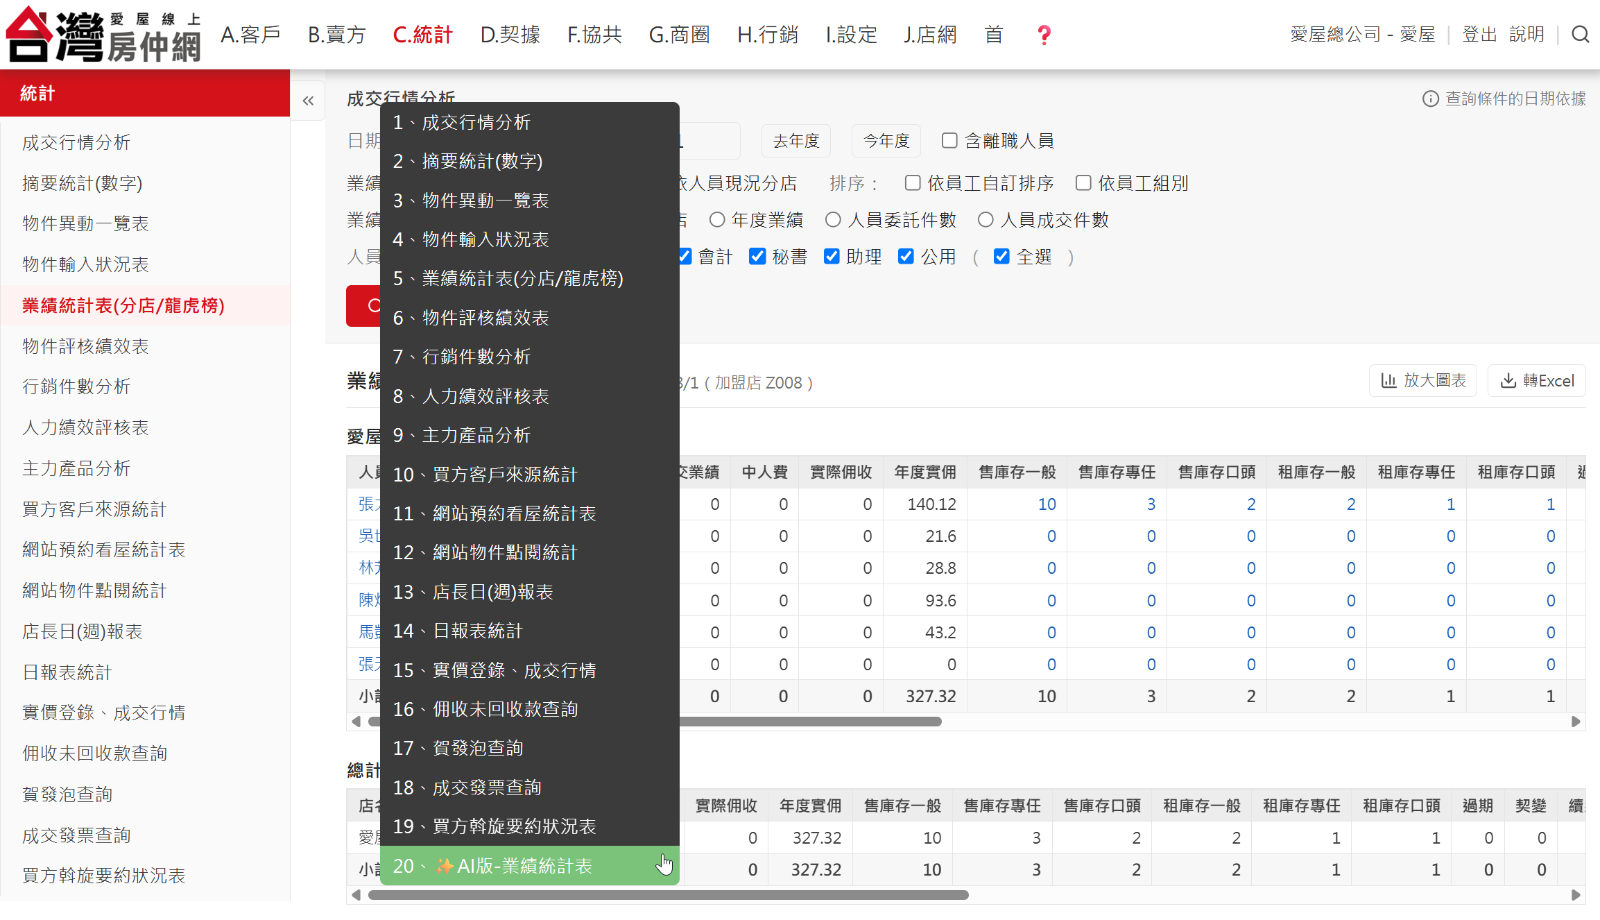Open the I.設定 top menu
Screen dimensions: 1600x920
tap(851, 35)
